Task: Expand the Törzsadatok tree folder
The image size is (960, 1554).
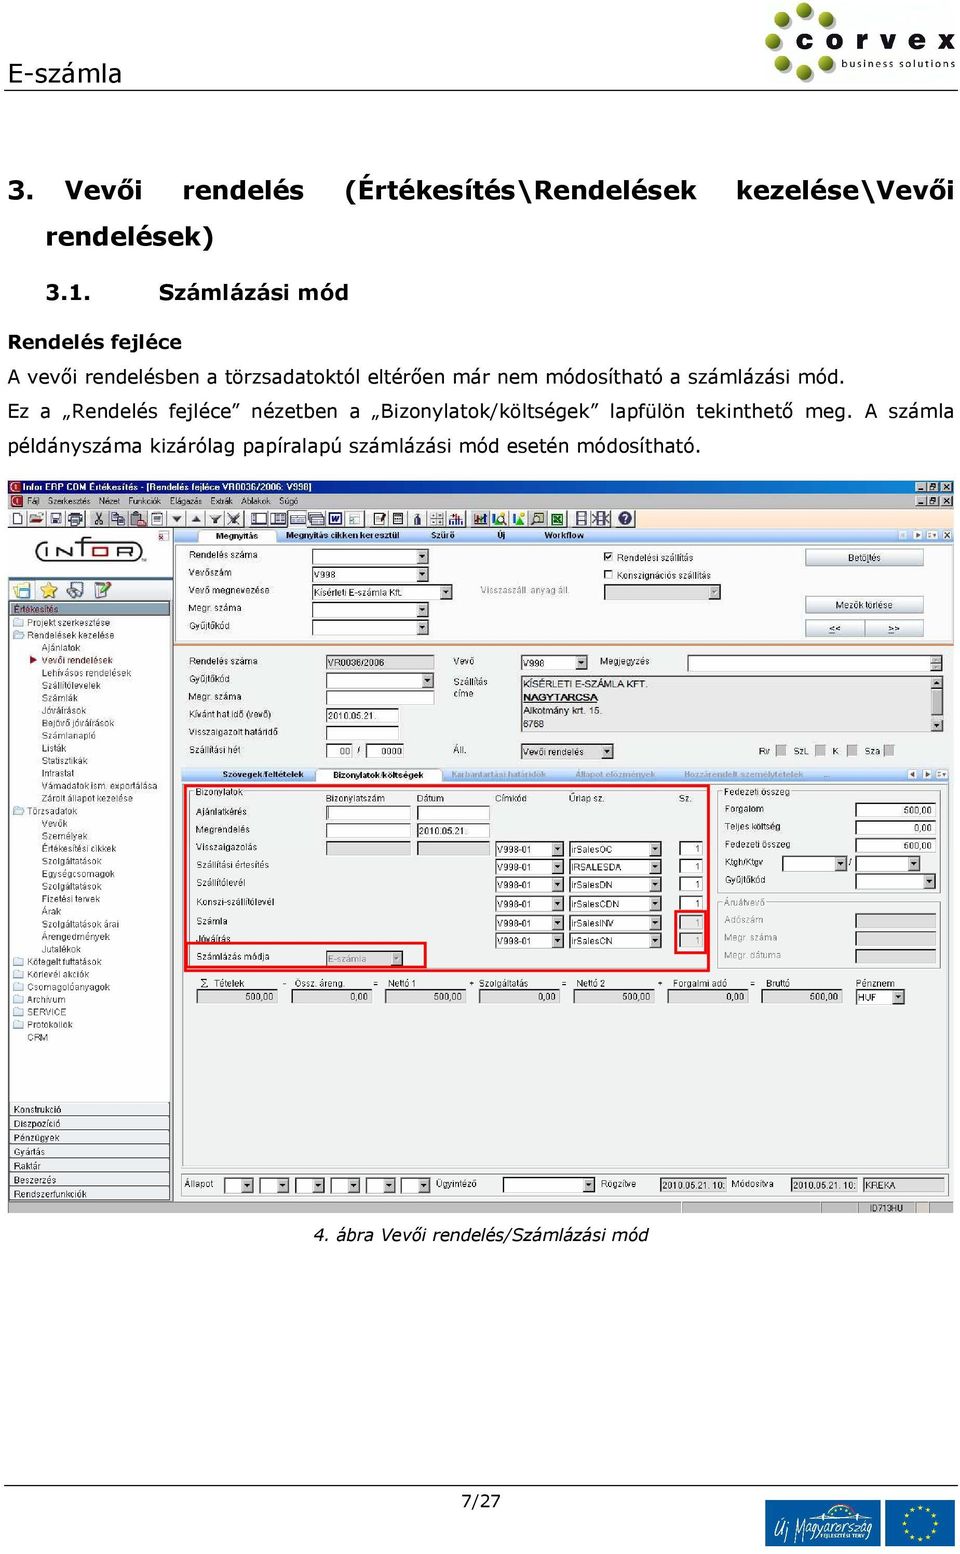Action: coord(18,811)
